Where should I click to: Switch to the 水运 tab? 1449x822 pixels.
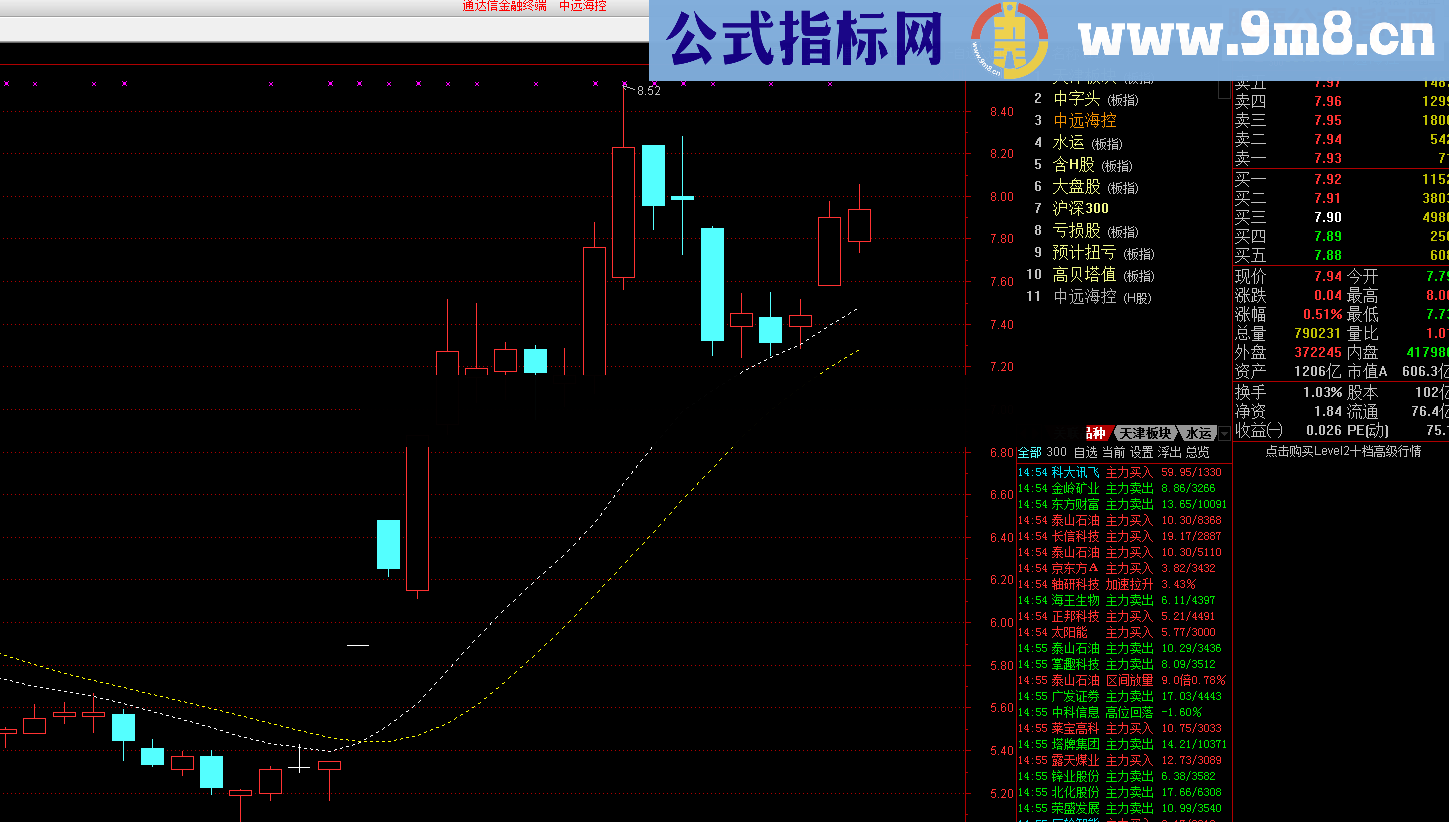tap(1197, 433)
